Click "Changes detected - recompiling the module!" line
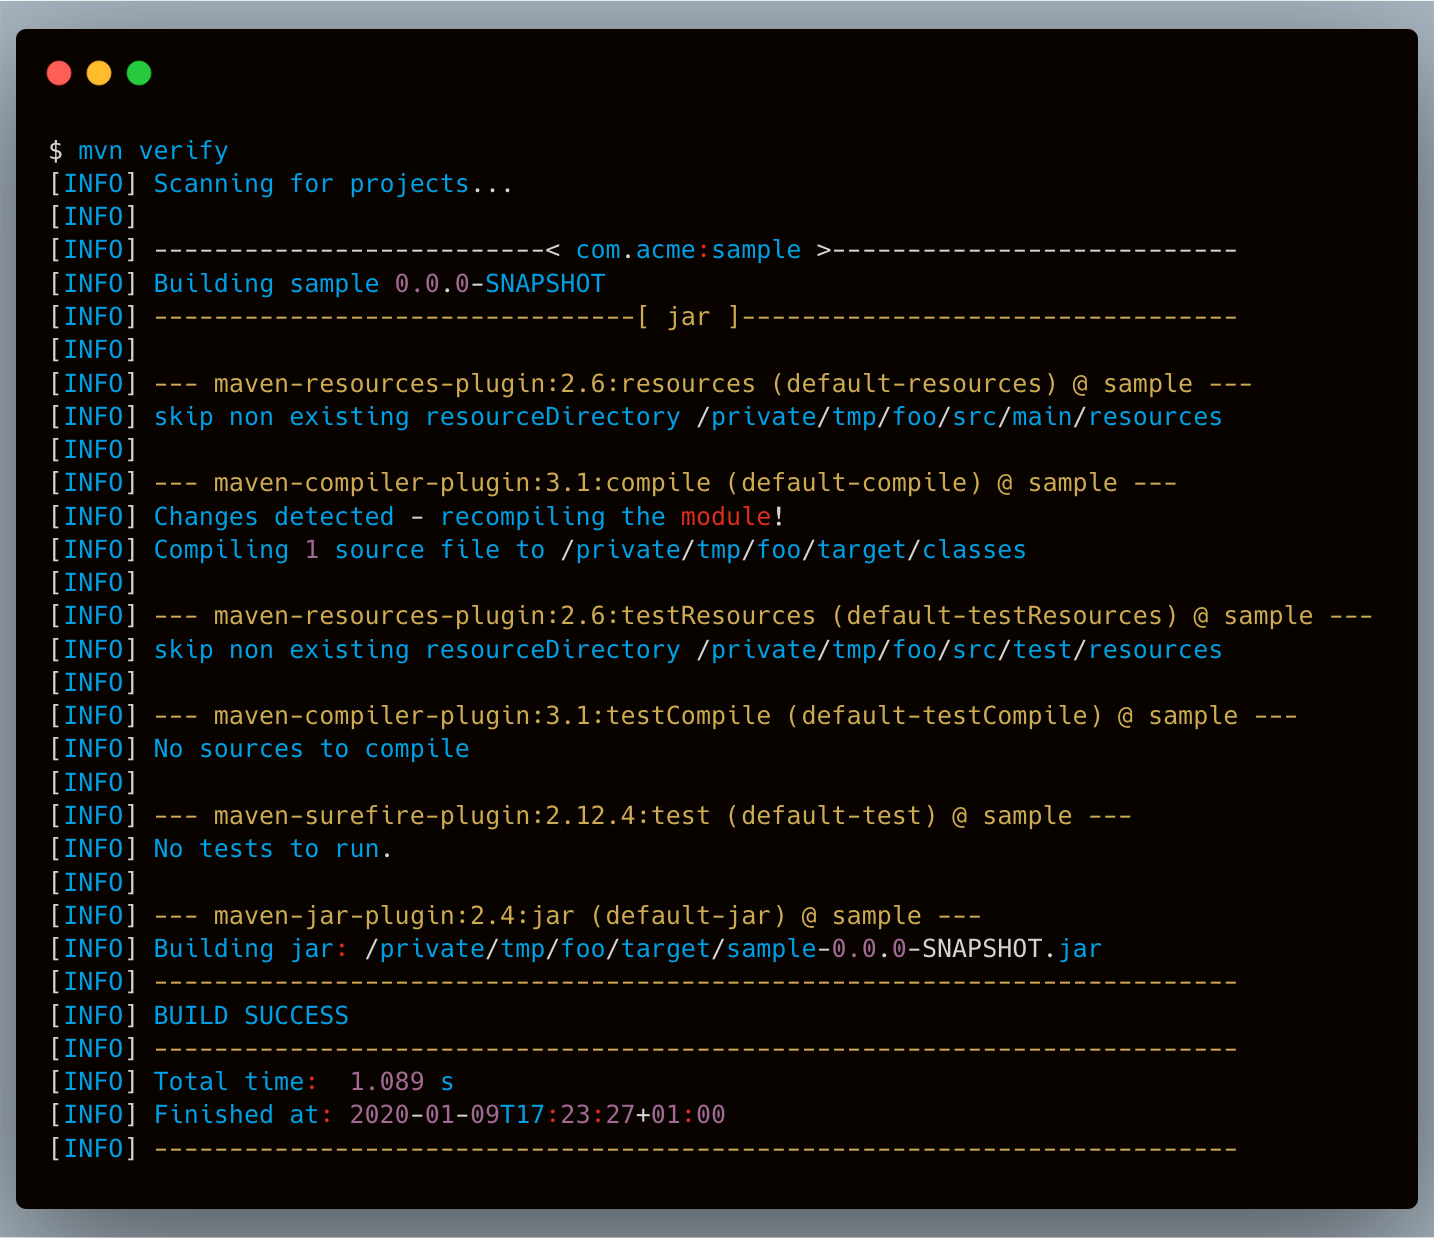The height and width of the screenshot is (1238, 1434). coord(469,517)
